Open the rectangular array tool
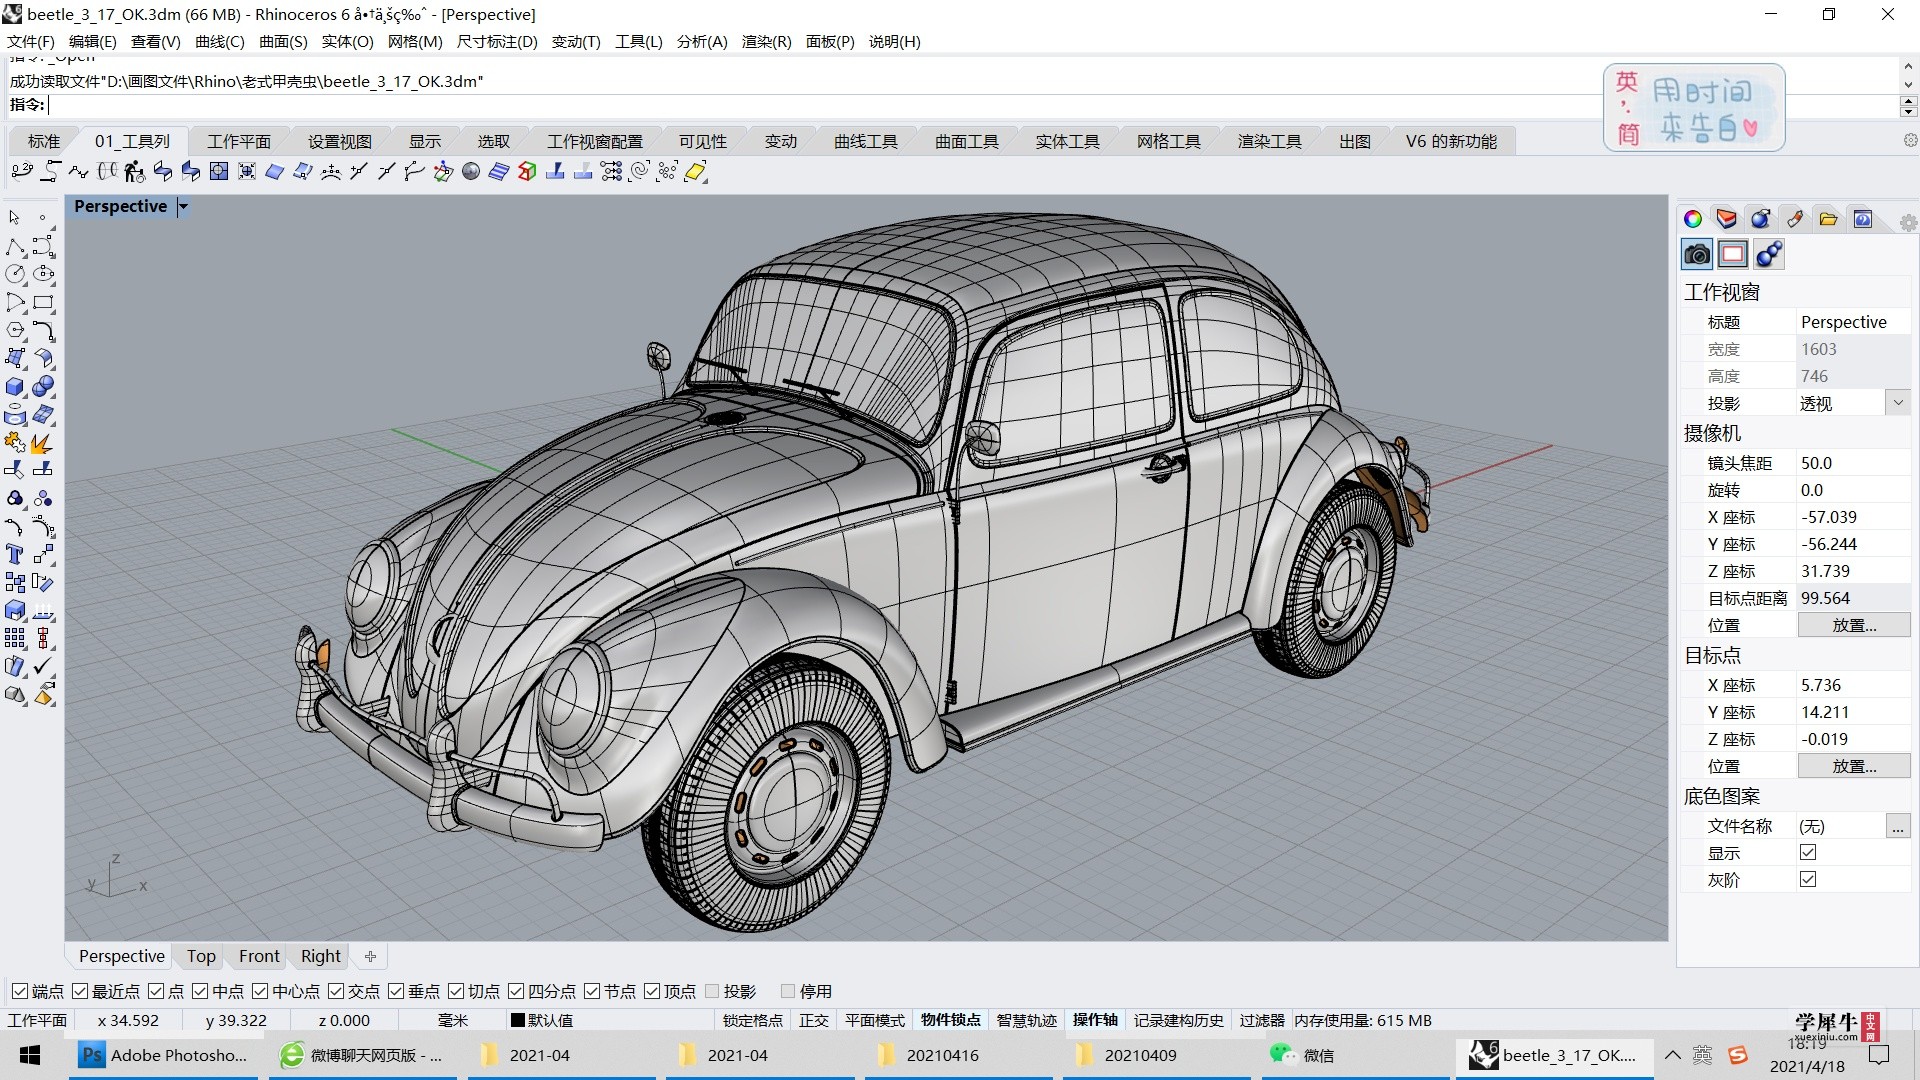The image size is (1920, 1080). coord(15,639)
